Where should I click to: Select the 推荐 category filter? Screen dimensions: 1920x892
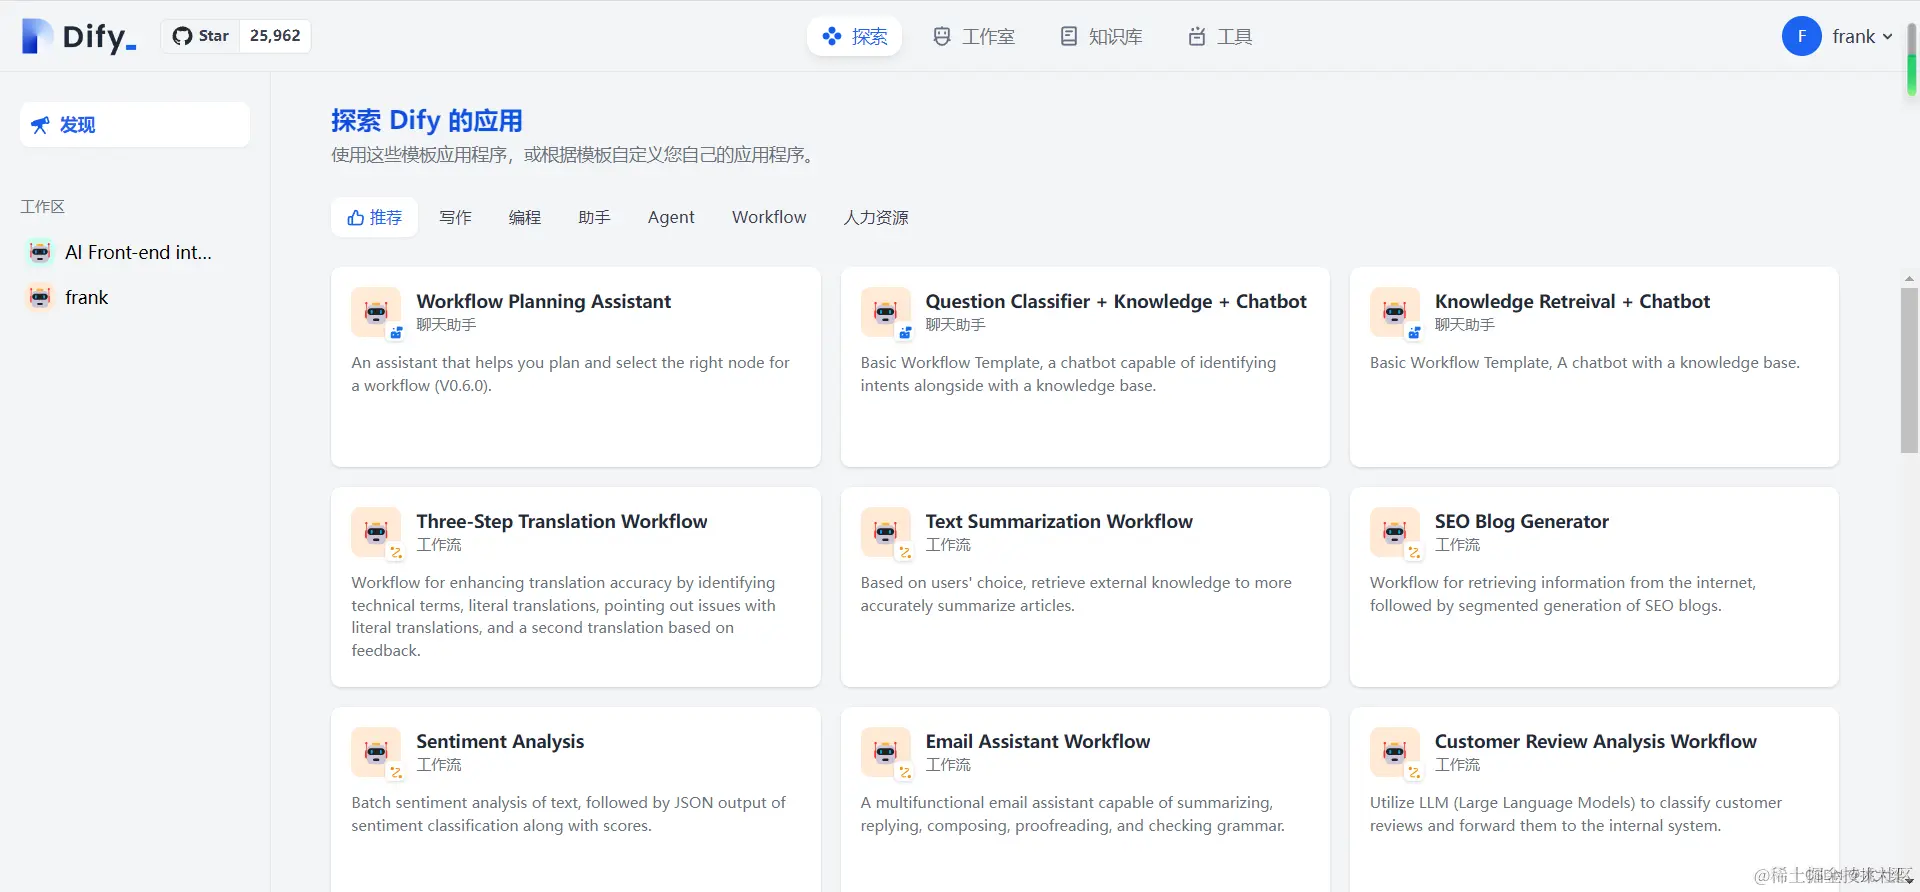(375, 217)
